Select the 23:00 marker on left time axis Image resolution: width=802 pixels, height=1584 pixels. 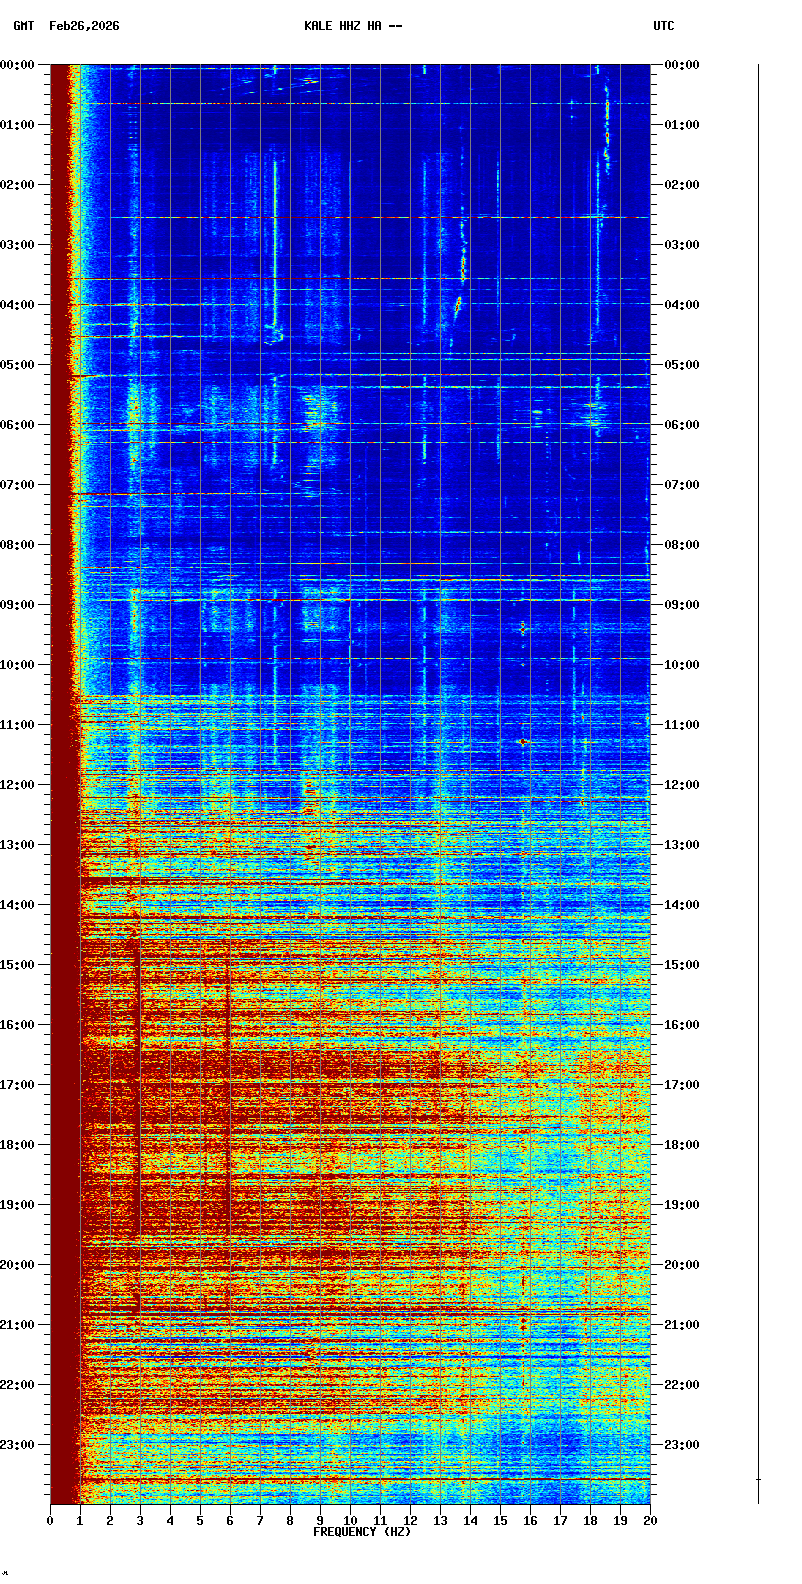pyautogui.click(x=18, y=1445)
